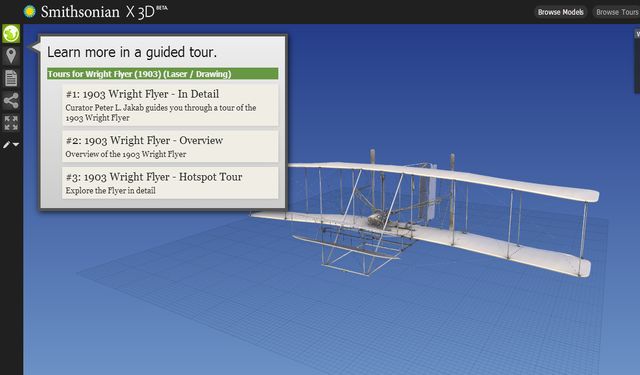Click the green Tours for Wright Flyer header
Viewport: 640px width, 375px height.
[162, 74]
